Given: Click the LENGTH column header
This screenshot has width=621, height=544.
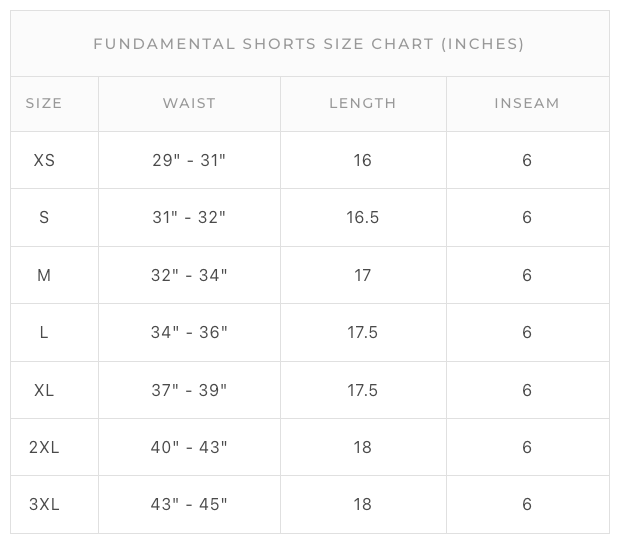Looking at the screenshot, I should (x=363, y=103).
